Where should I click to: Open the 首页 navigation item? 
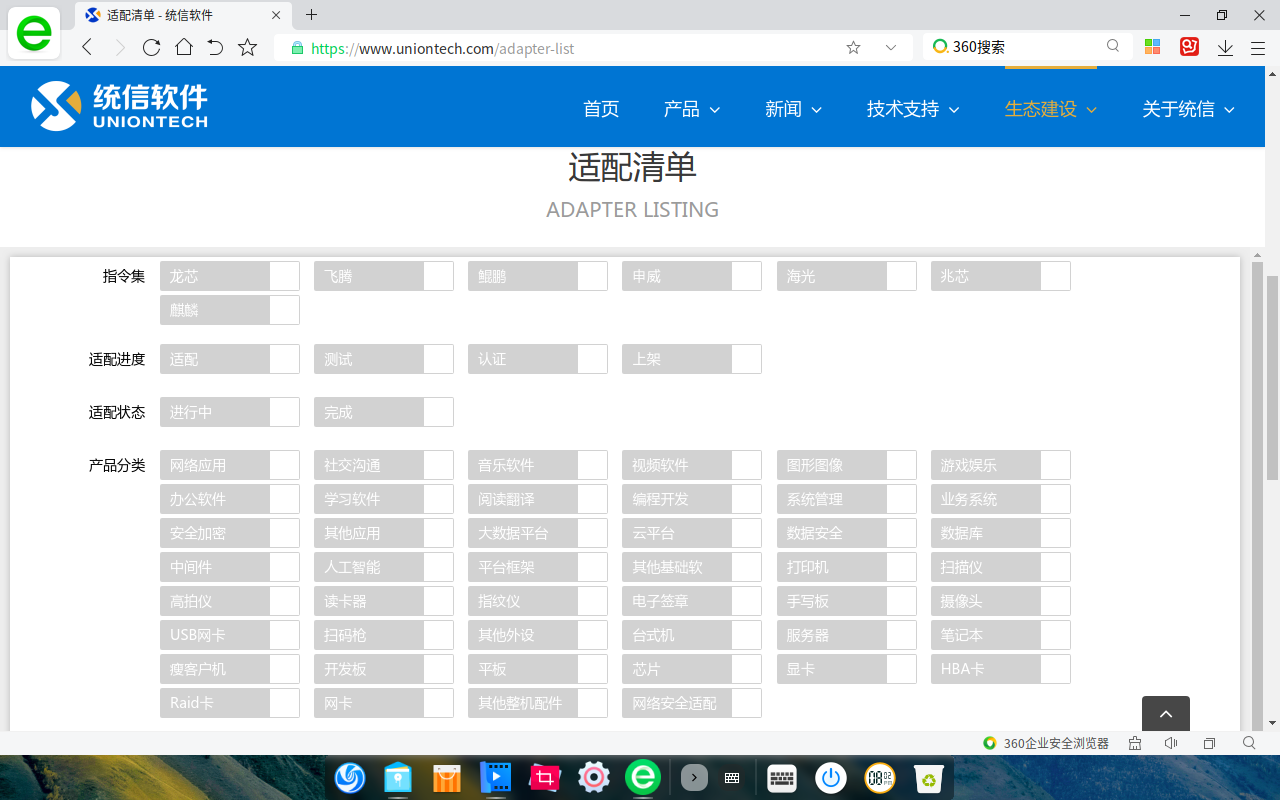601,109
